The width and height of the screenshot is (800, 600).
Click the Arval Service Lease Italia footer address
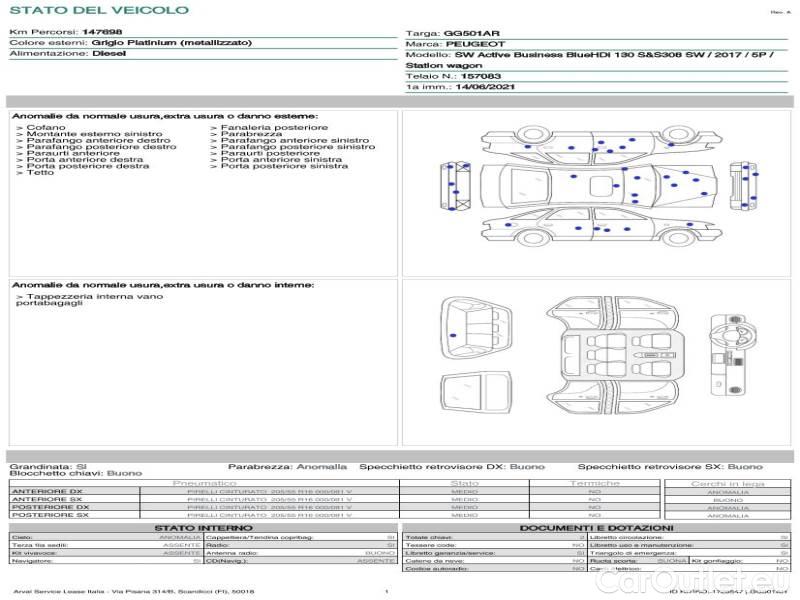[134, 591]
